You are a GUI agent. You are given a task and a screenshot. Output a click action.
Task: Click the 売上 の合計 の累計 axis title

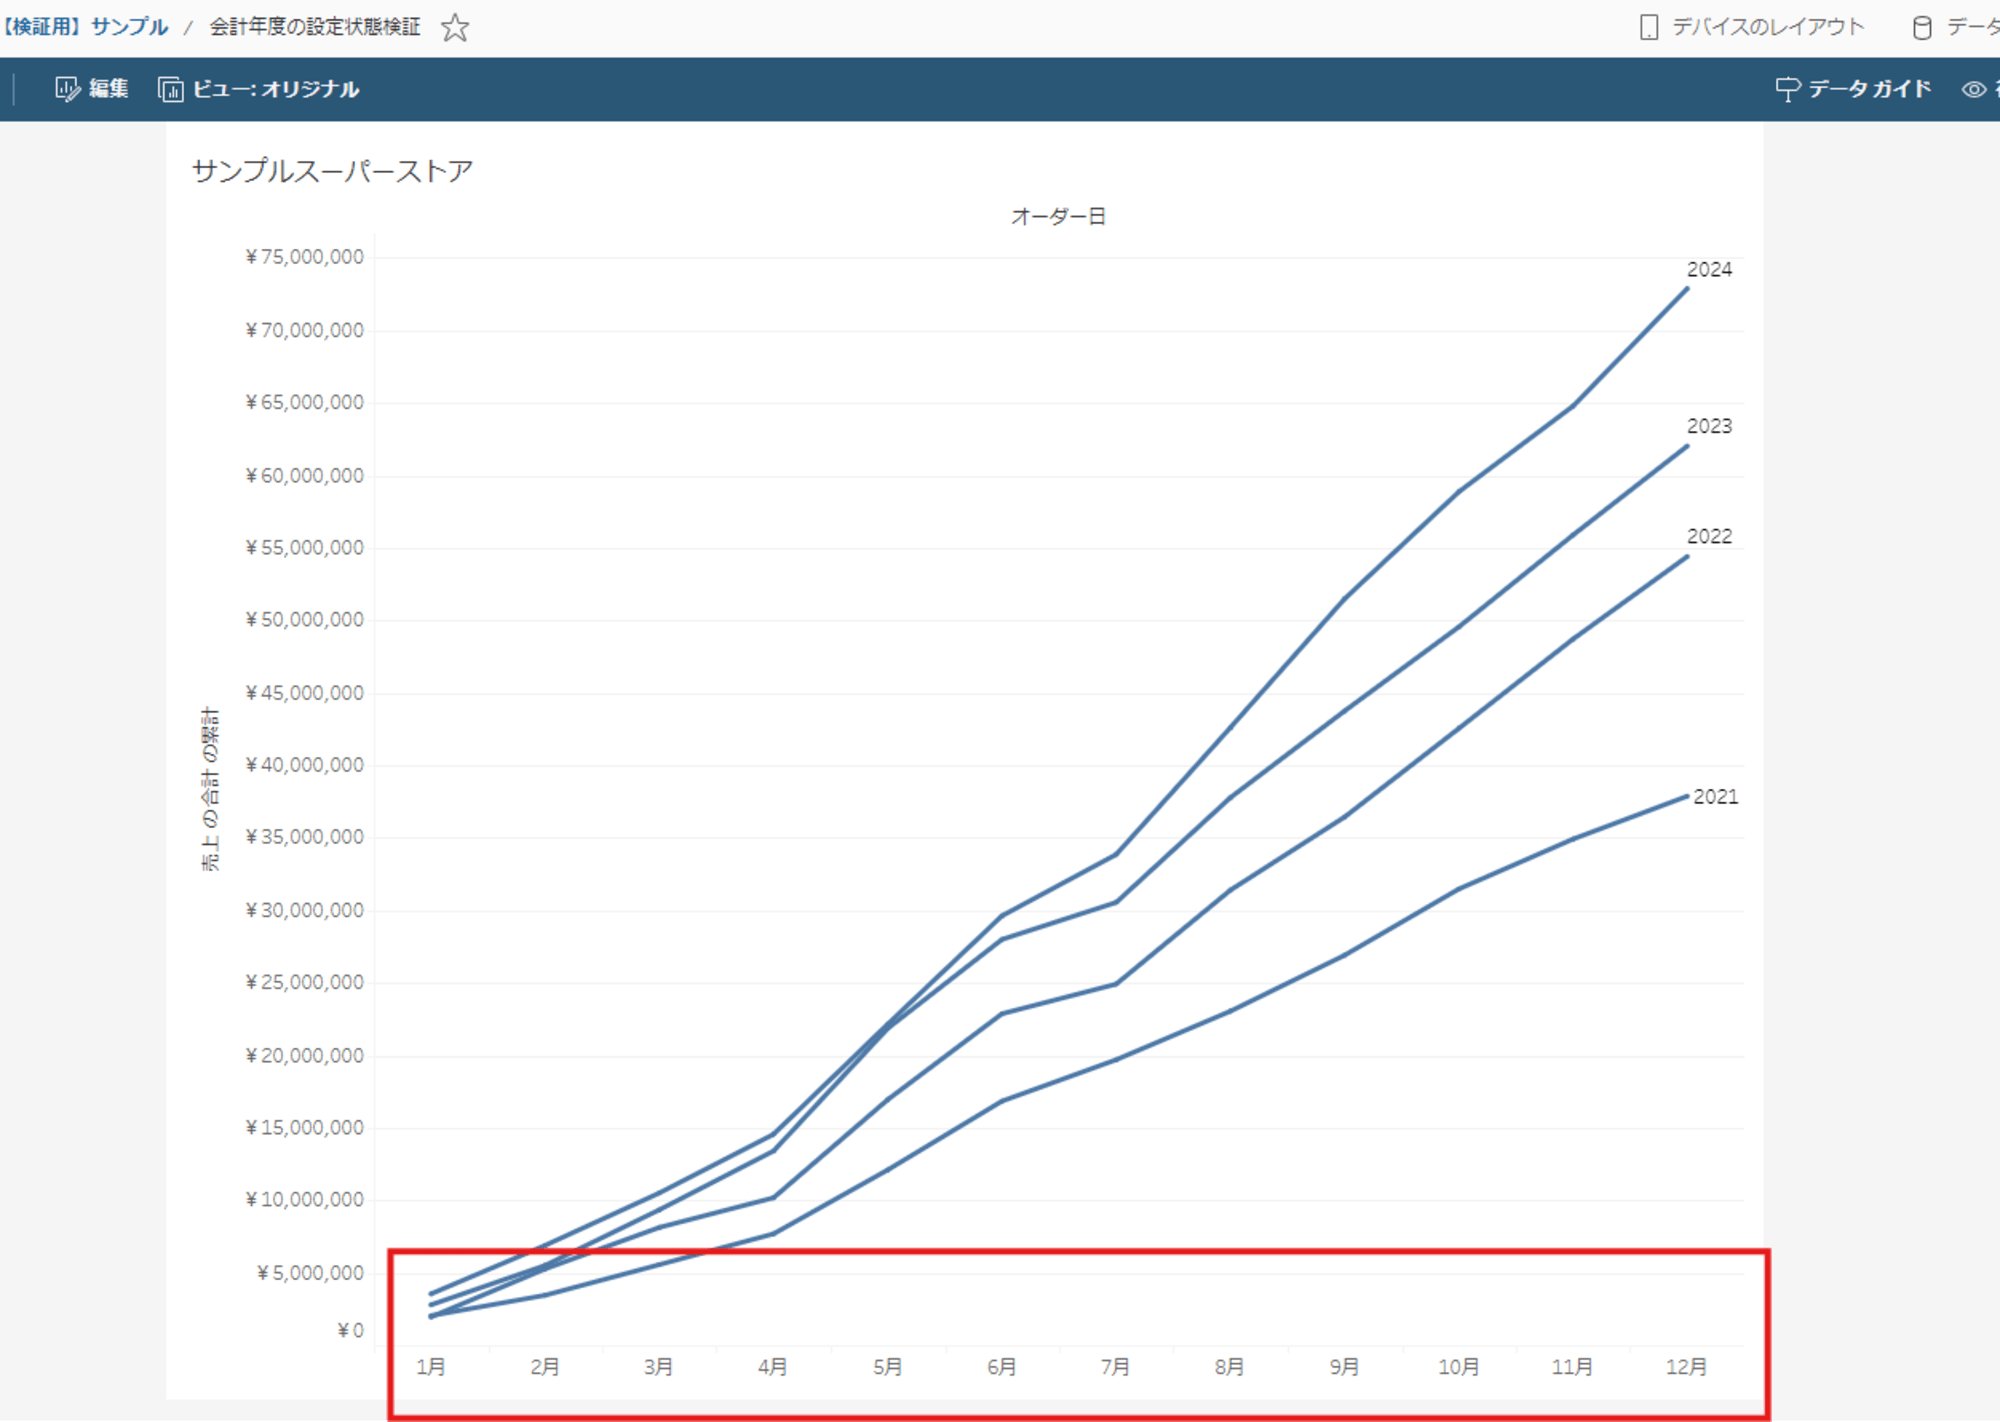click(x=210, y=789)
